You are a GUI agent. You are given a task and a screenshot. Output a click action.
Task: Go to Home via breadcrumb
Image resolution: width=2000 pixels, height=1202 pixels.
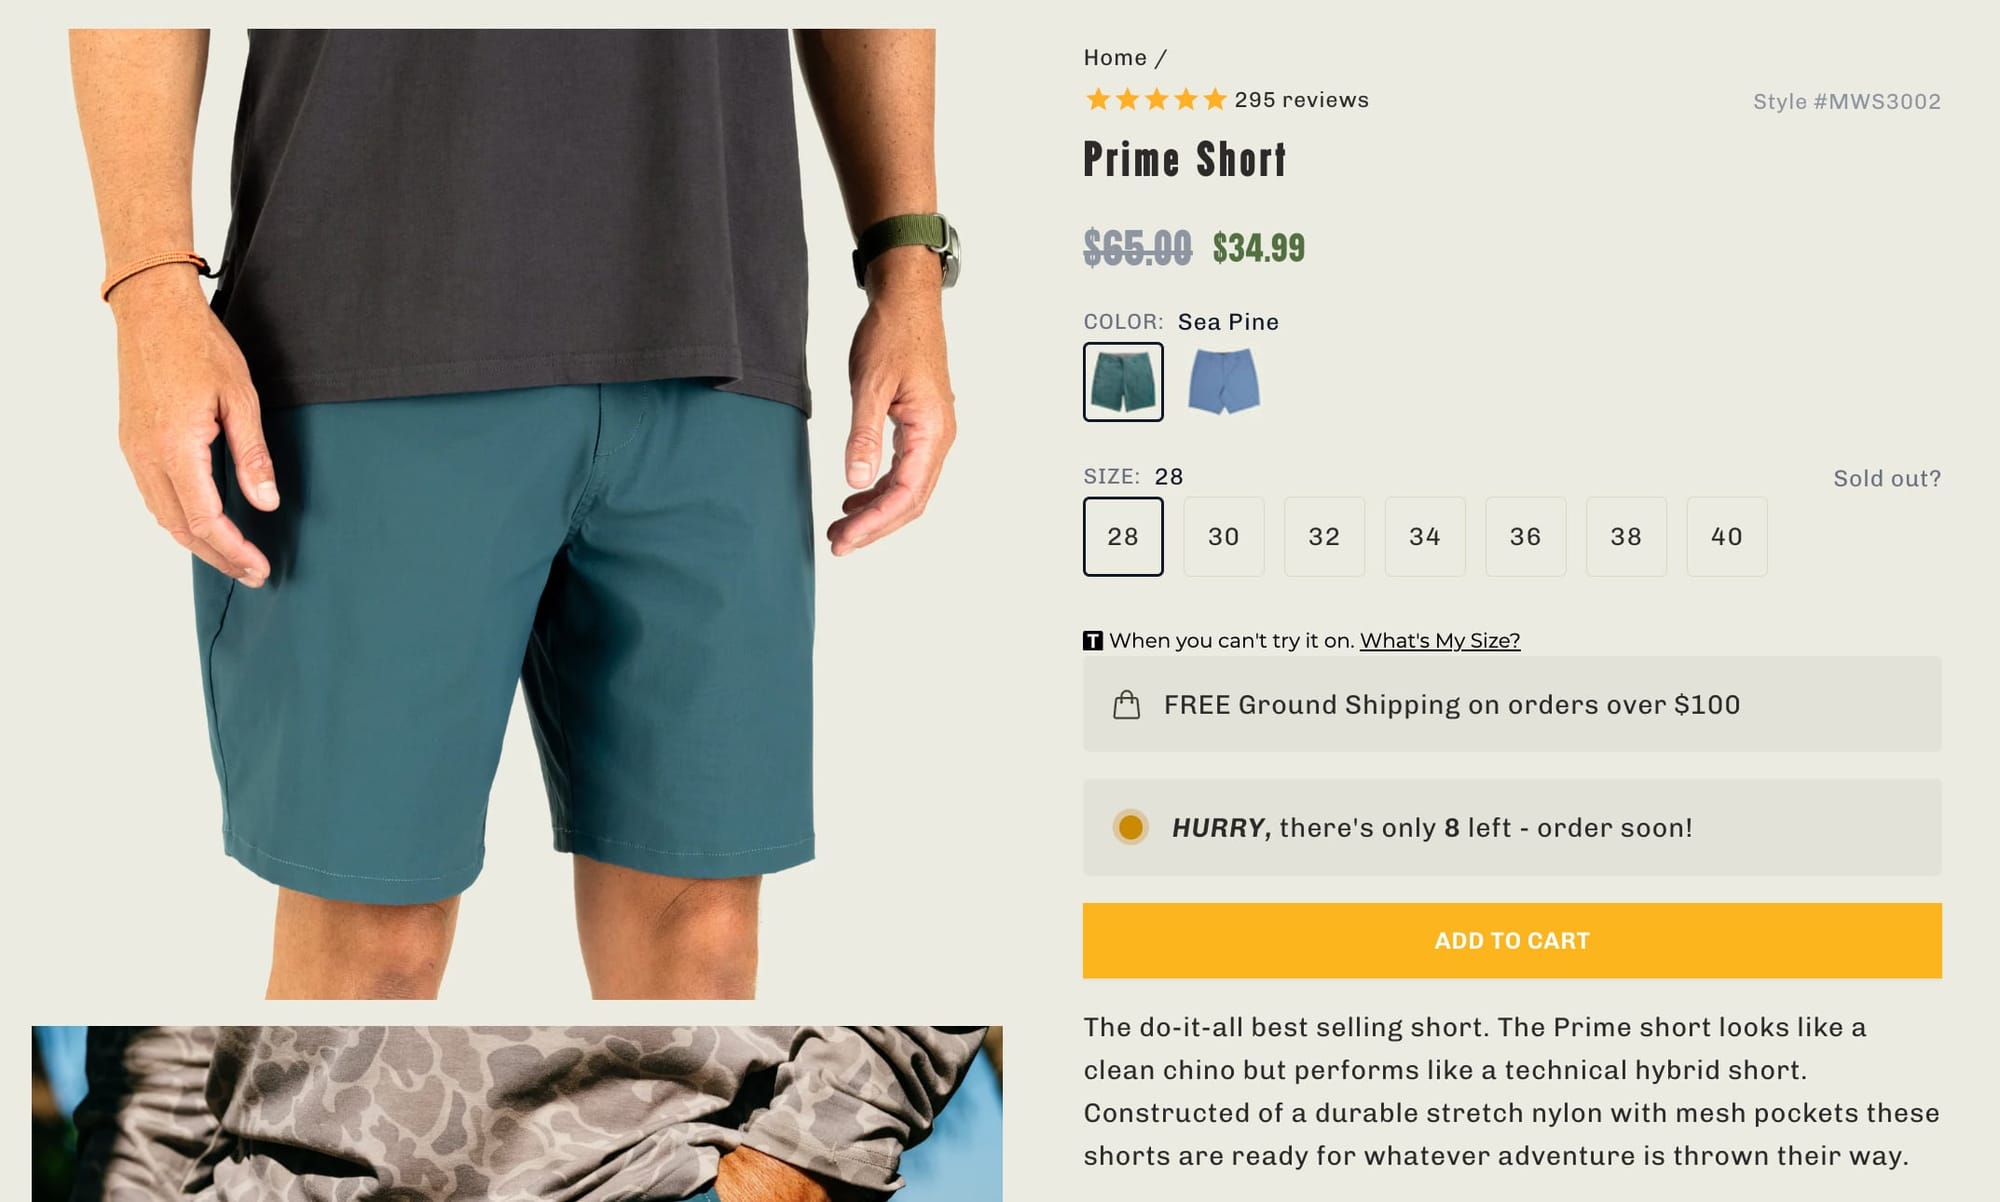tap(1115, 58)
